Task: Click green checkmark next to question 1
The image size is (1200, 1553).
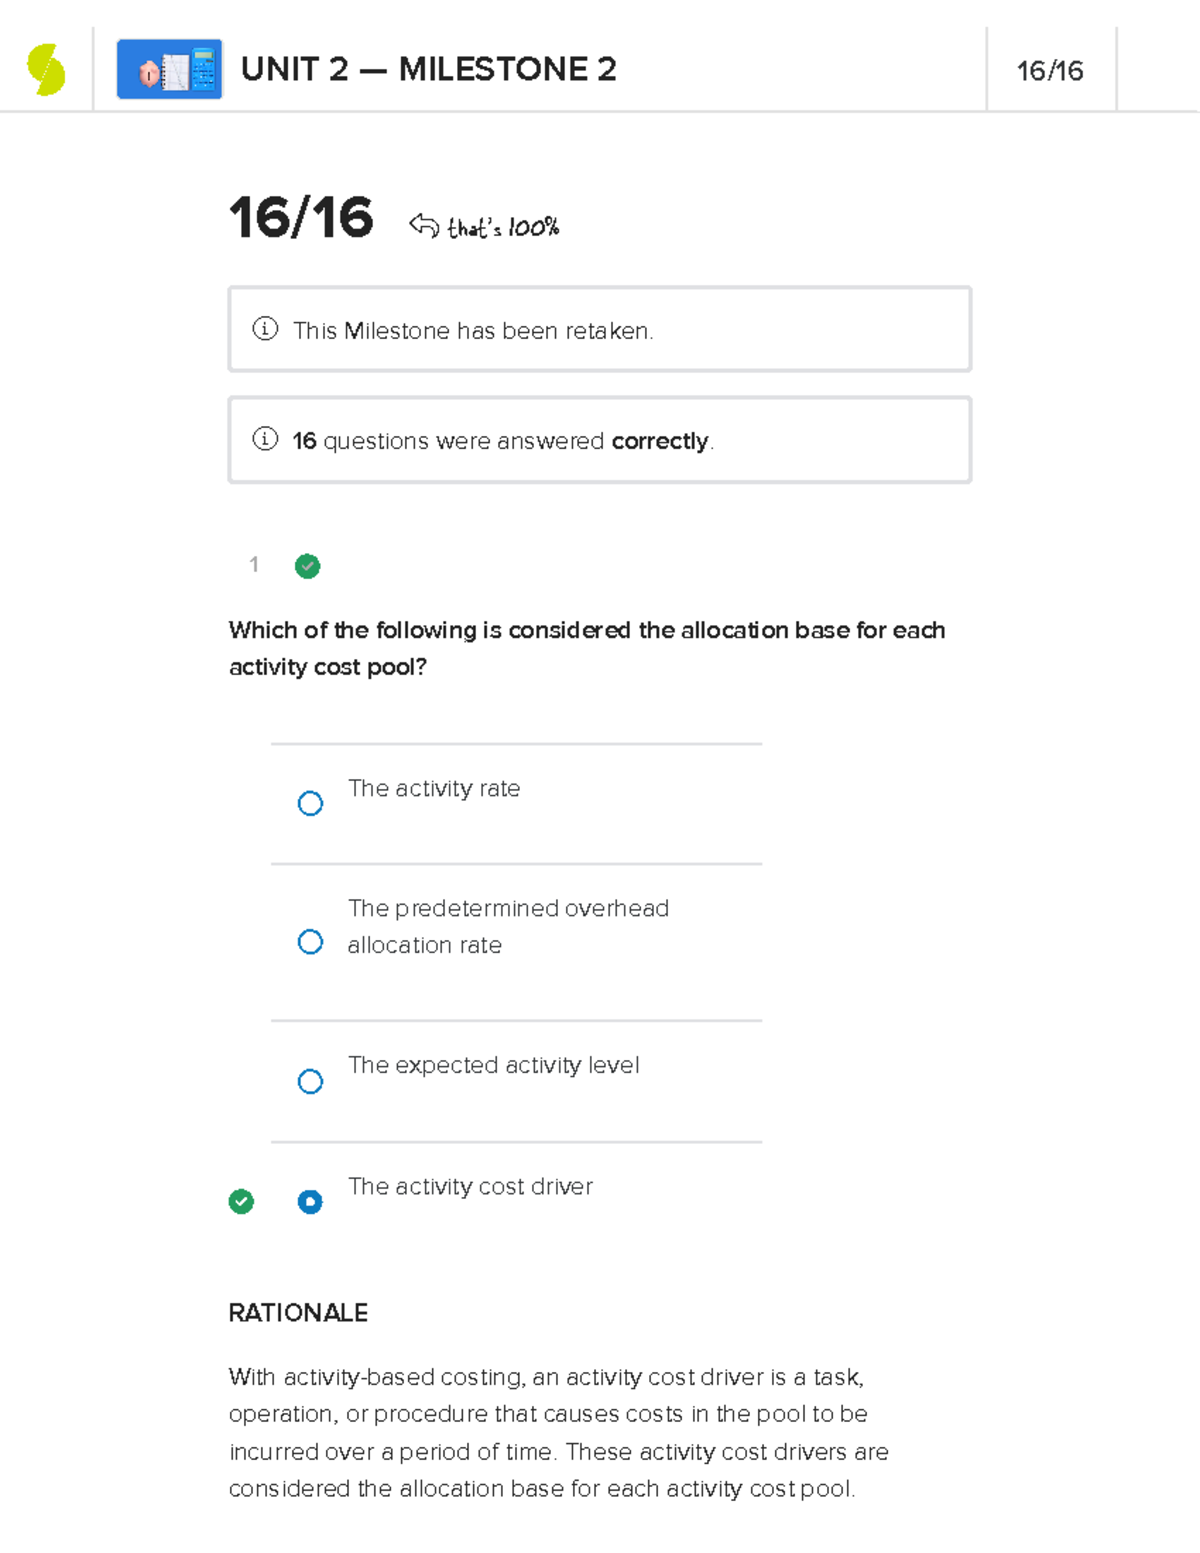Action: 308,567
